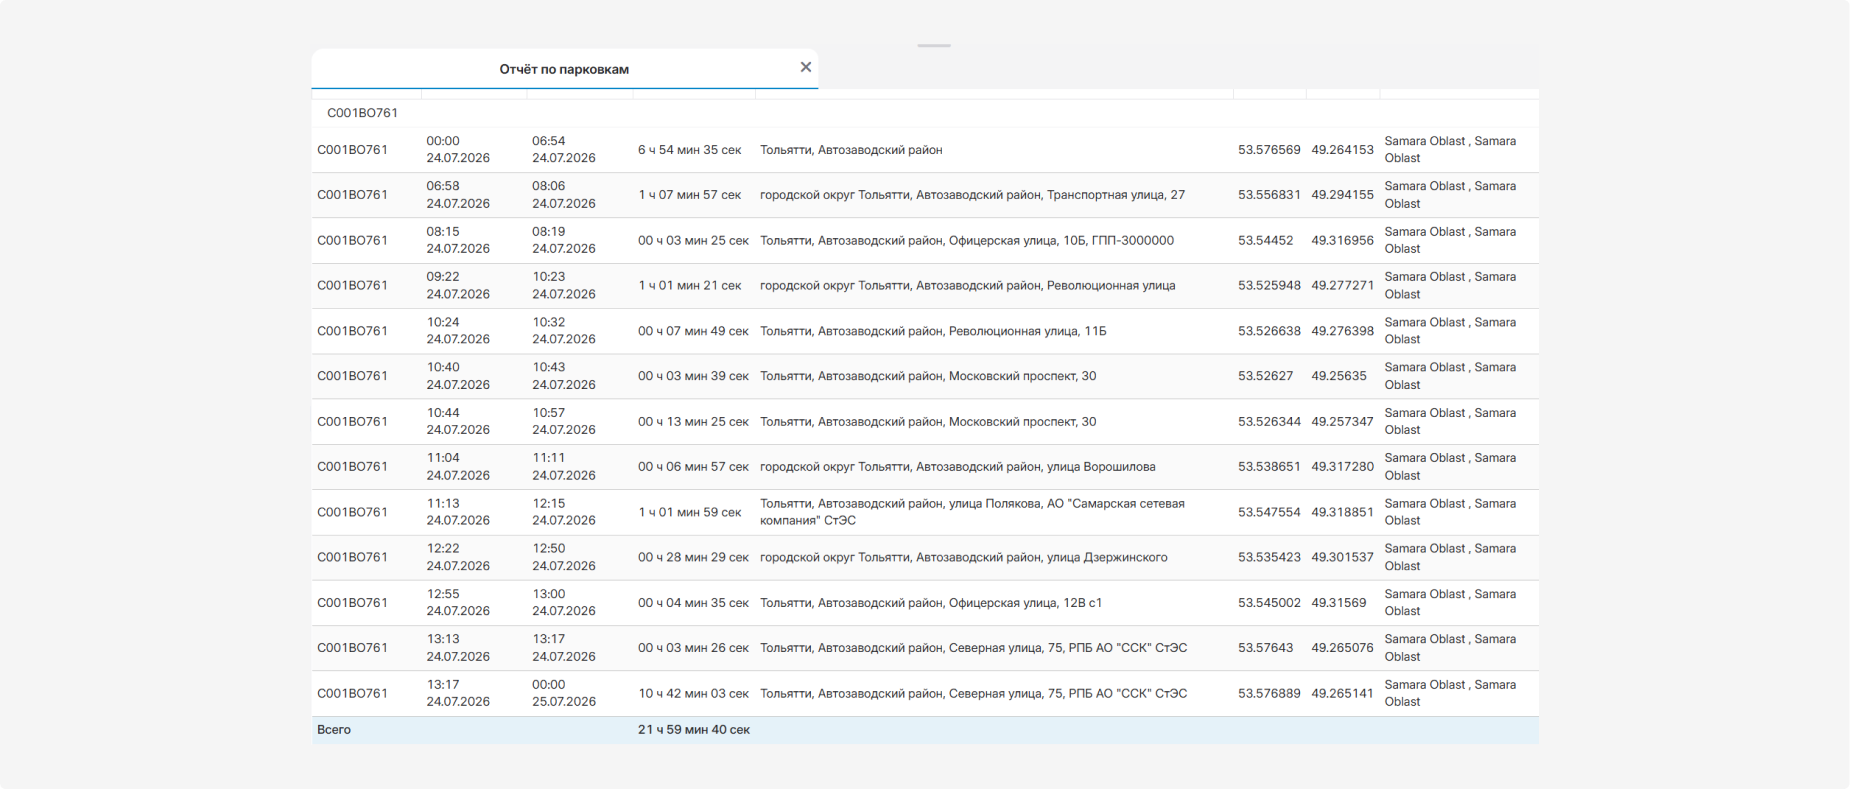Click address Тольятти, Автозаводский район
This screenshot has height=789, width=1850.
851,150
